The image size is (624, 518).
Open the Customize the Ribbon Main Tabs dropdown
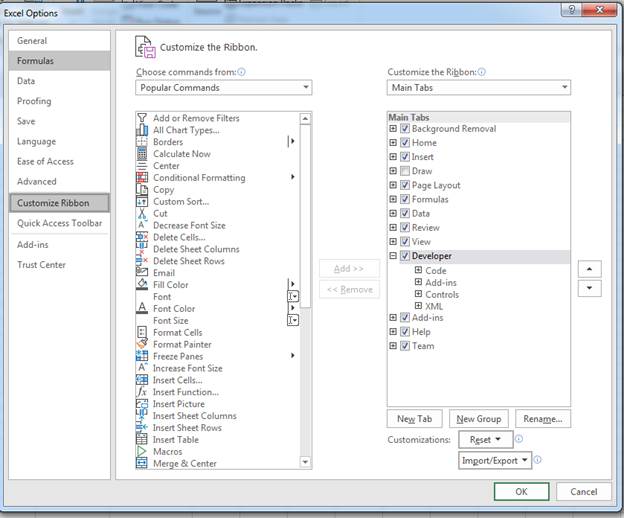[478, 88]
